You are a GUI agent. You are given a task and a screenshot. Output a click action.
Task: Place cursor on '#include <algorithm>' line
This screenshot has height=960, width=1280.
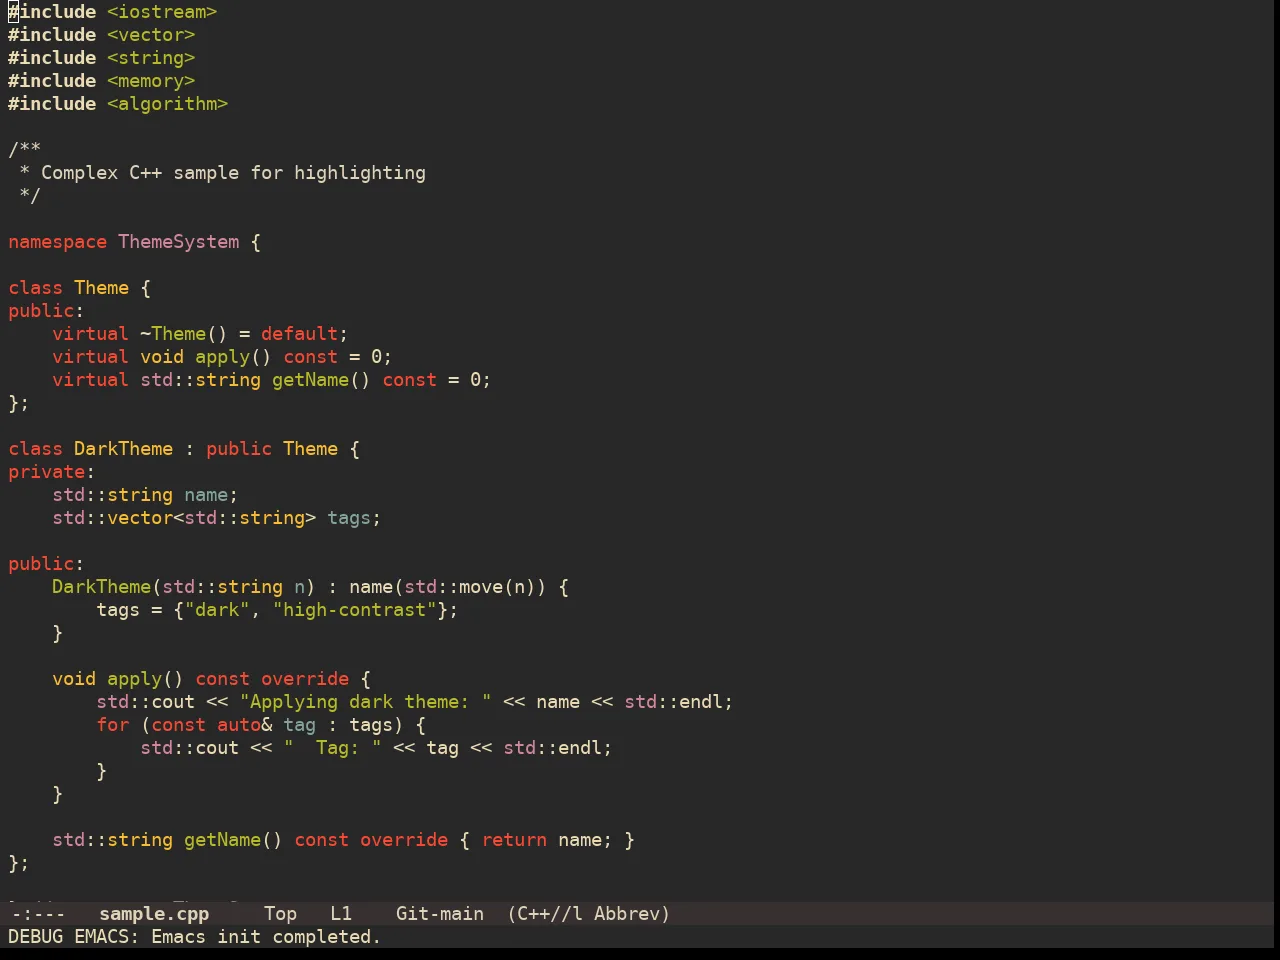point(118,104)
